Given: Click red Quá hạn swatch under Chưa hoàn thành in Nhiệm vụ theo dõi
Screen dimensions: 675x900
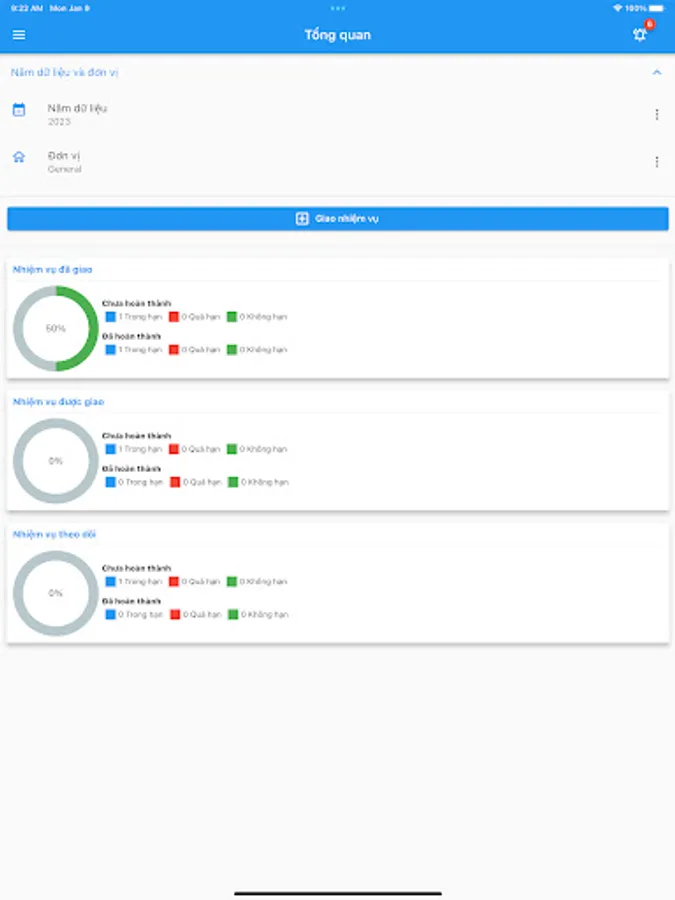Looking at the screenshot, I should (x=174, y=581).
